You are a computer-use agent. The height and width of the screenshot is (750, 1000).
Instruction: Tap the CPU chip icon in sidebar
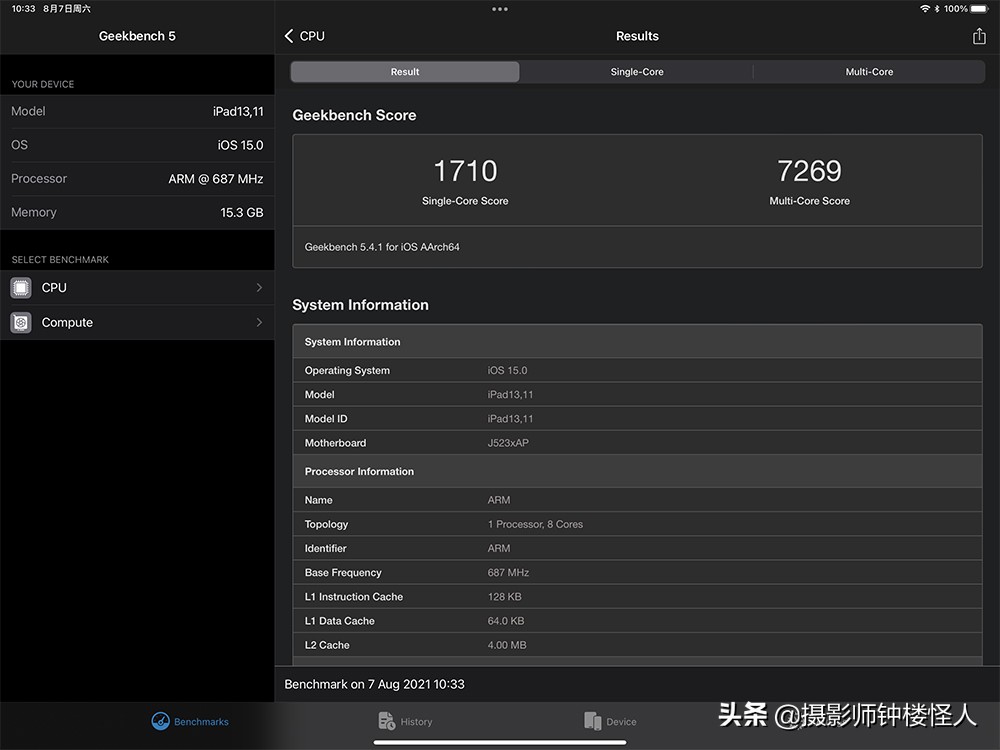click(21, 288)
